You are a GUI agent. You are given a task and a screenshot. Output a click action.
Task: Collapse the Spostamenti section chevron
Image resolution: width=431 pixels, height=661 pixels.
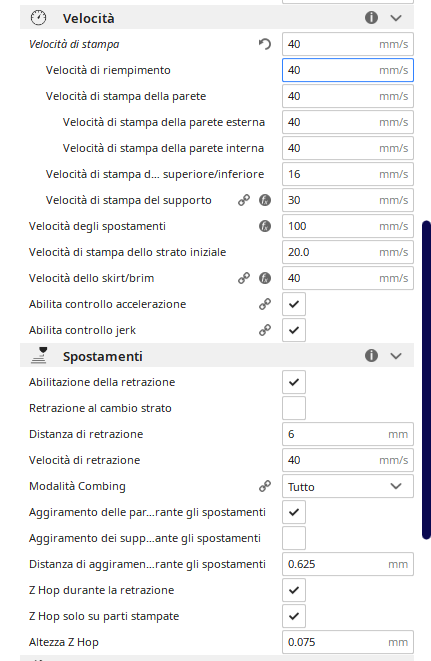point(396,356)
